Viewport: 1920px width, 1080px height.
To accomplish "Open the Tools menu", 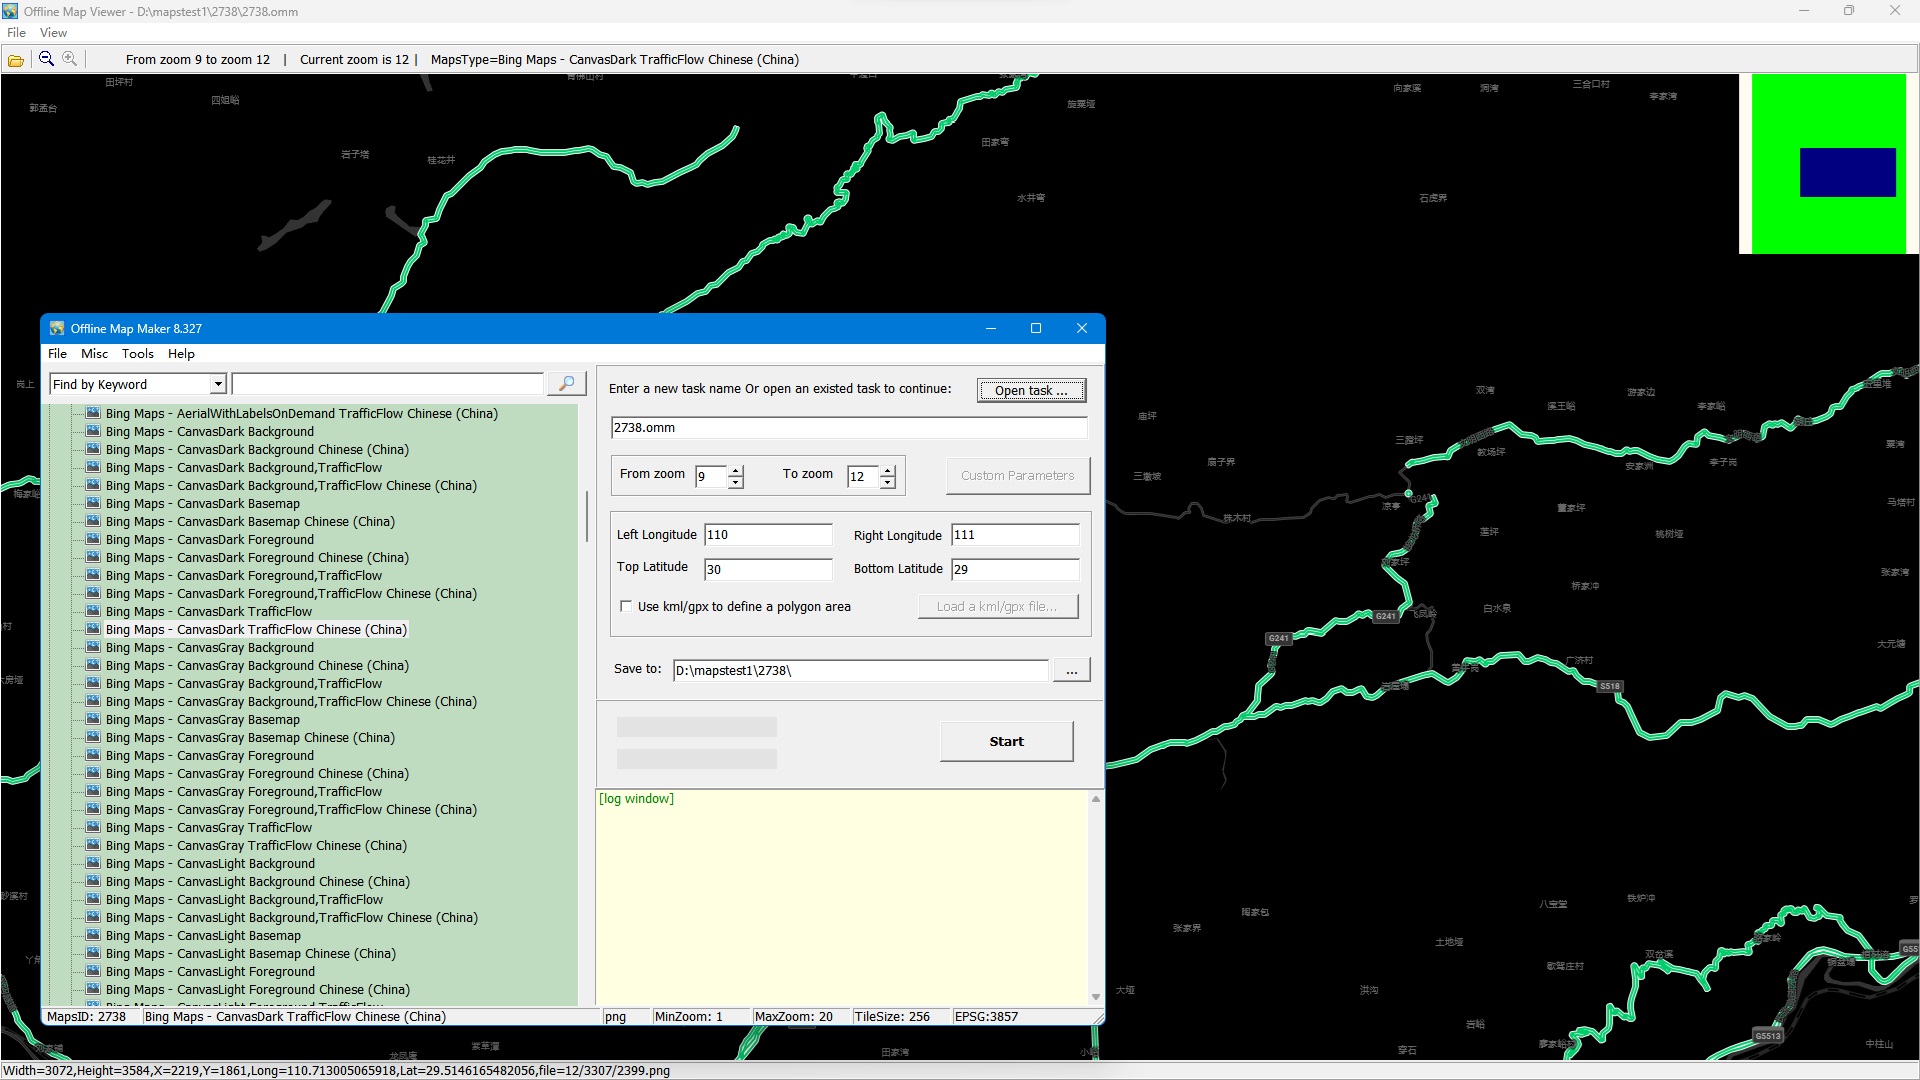I will click(x=138, y=353).
